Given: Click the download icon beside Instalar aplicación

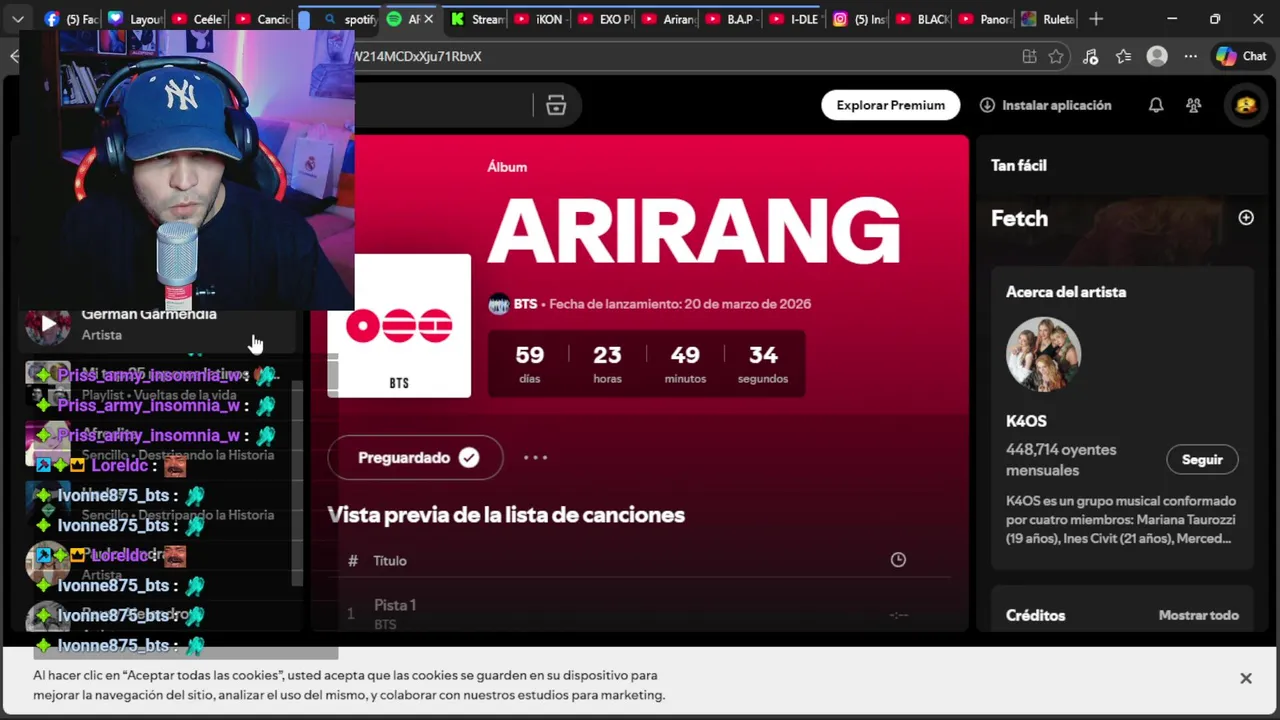Looking at the screenshot, I should point(987,105).
